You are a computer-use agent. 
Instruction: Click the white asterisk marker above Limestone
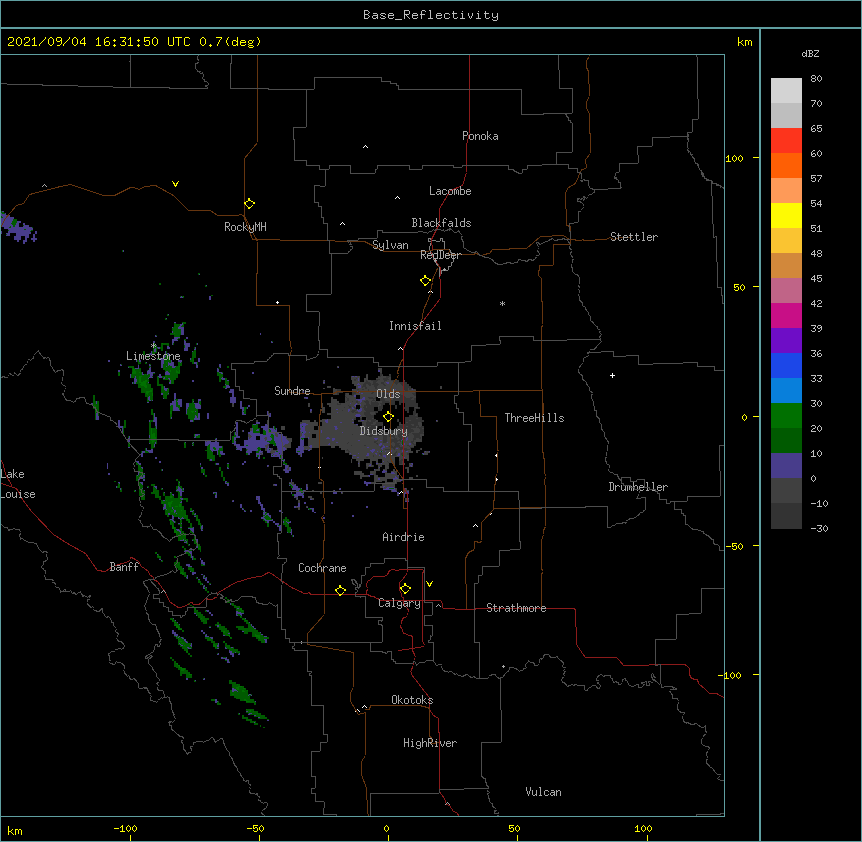[x=154, y=346]
